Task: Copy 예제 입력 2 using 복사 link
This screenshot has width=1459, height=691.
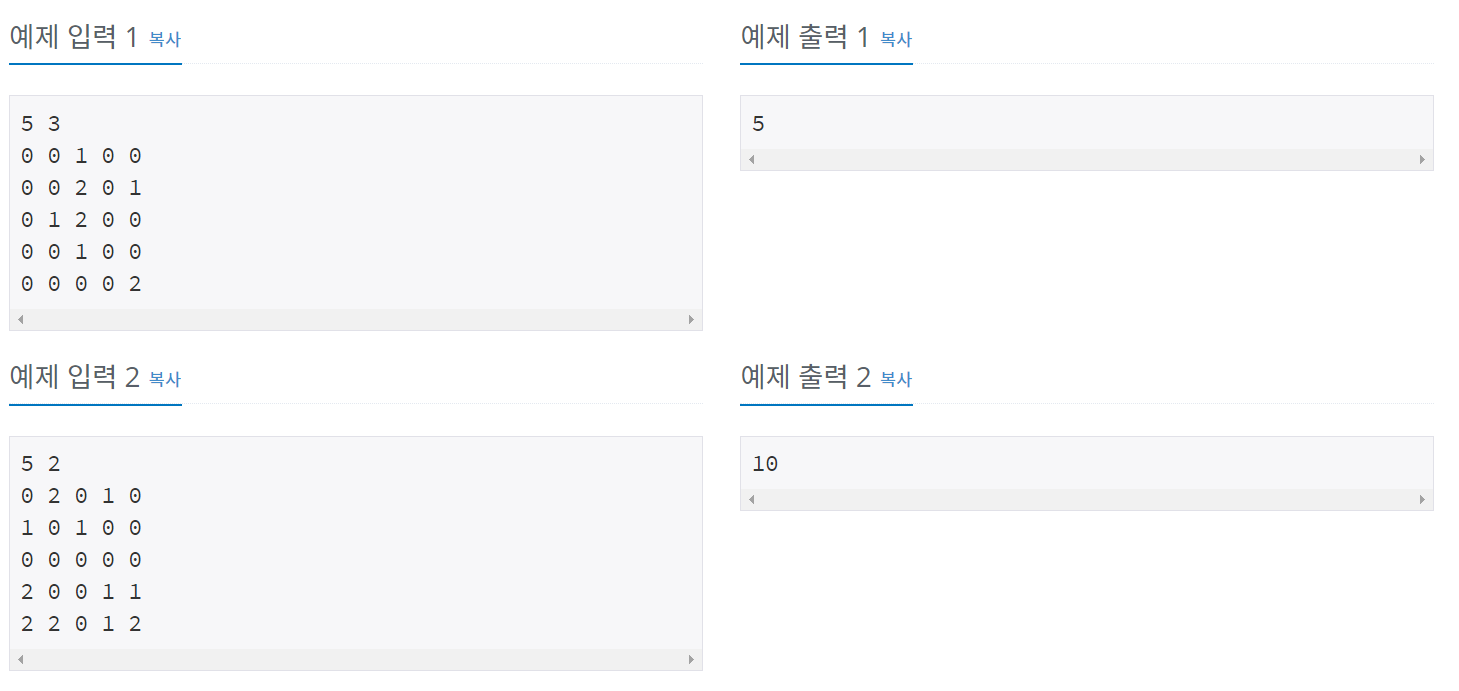Action: point(165,379)
